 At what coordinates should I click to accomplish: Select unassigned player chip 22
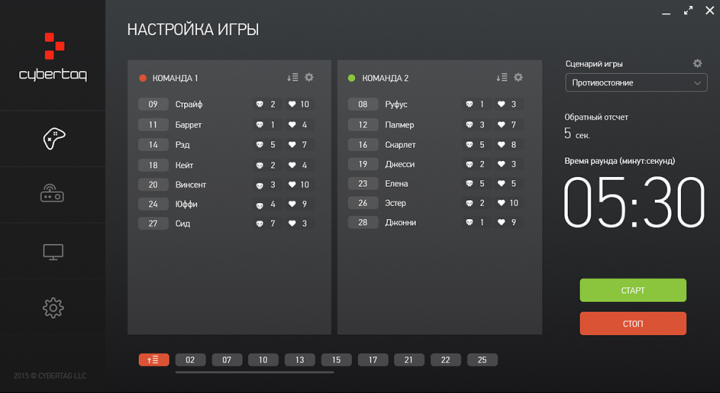click(x=445, y=360)
